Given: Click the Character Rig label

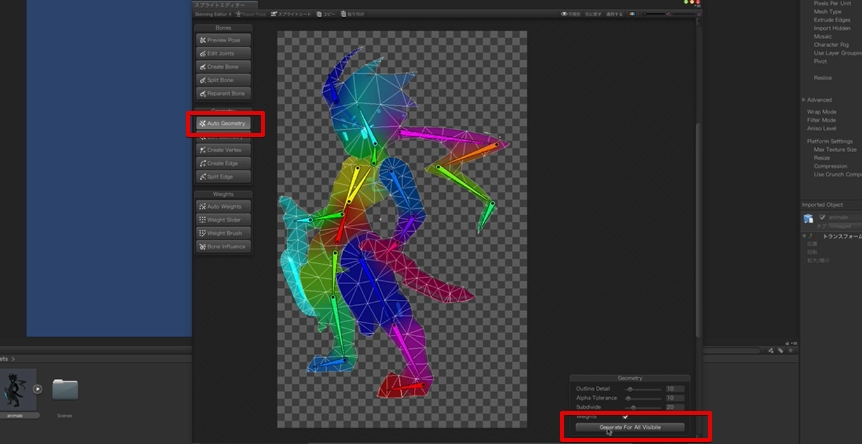Looking at the screenshot, I should click(831, 45).
